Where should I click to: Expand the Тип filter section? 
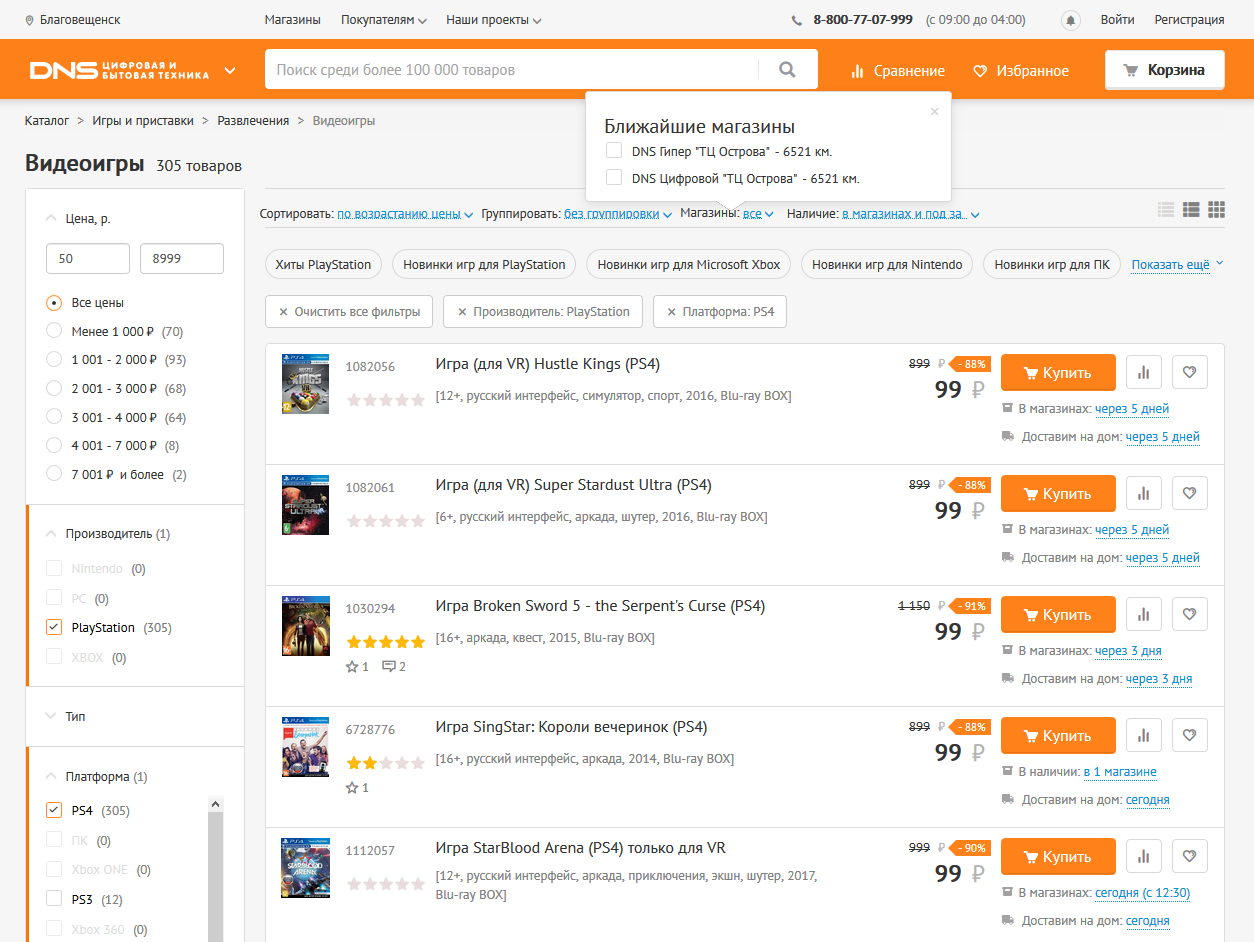click(75, 716)
